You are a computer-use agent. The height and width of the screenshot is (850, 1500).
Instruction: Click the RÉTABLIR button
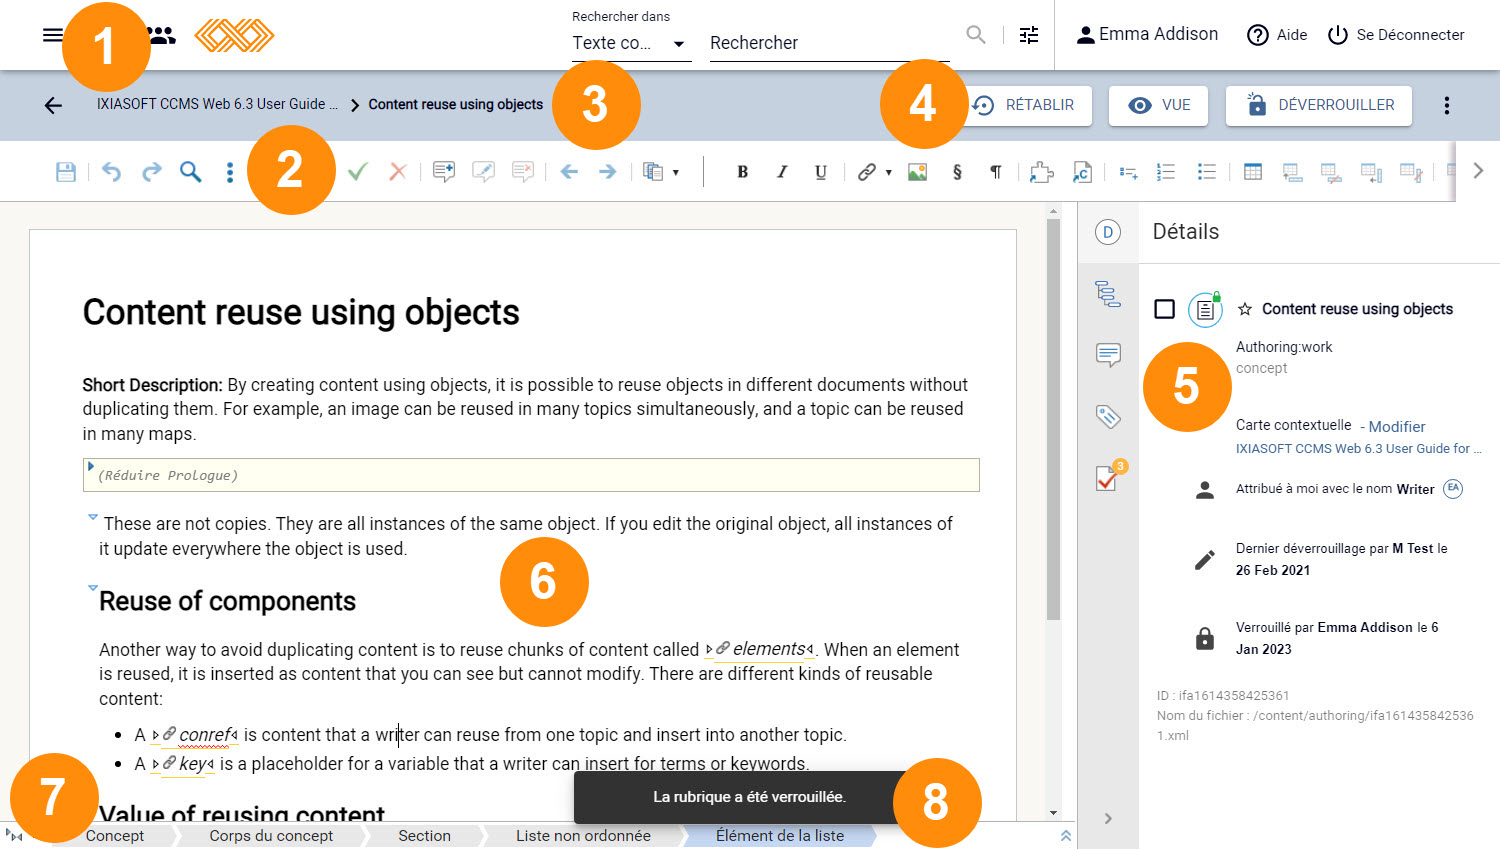pyautogui.click(x=1026, y=105)
